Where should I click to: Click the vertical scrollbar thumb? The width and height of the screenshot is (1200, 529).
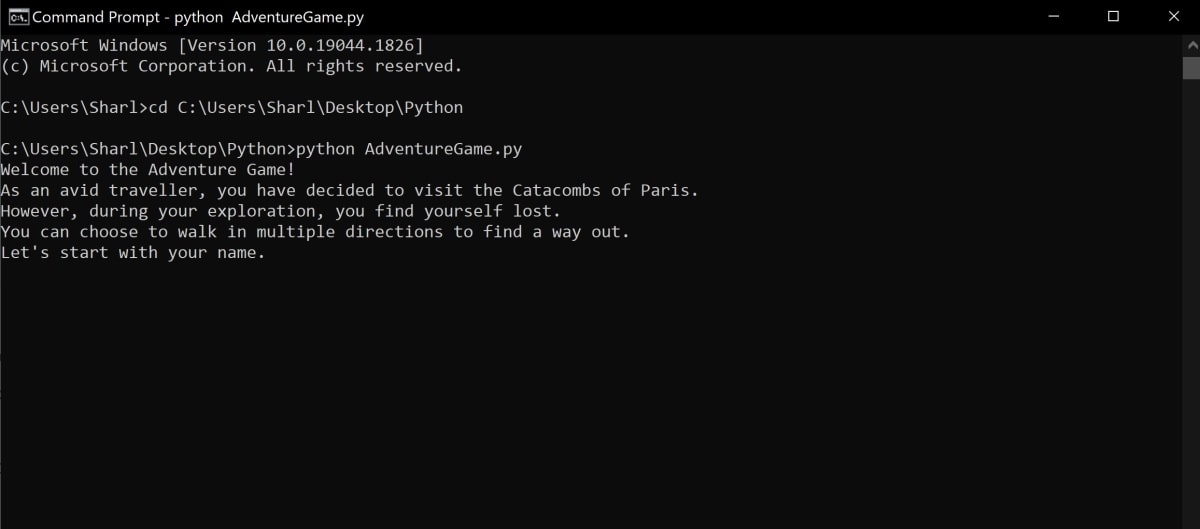tap(1191, 67)
